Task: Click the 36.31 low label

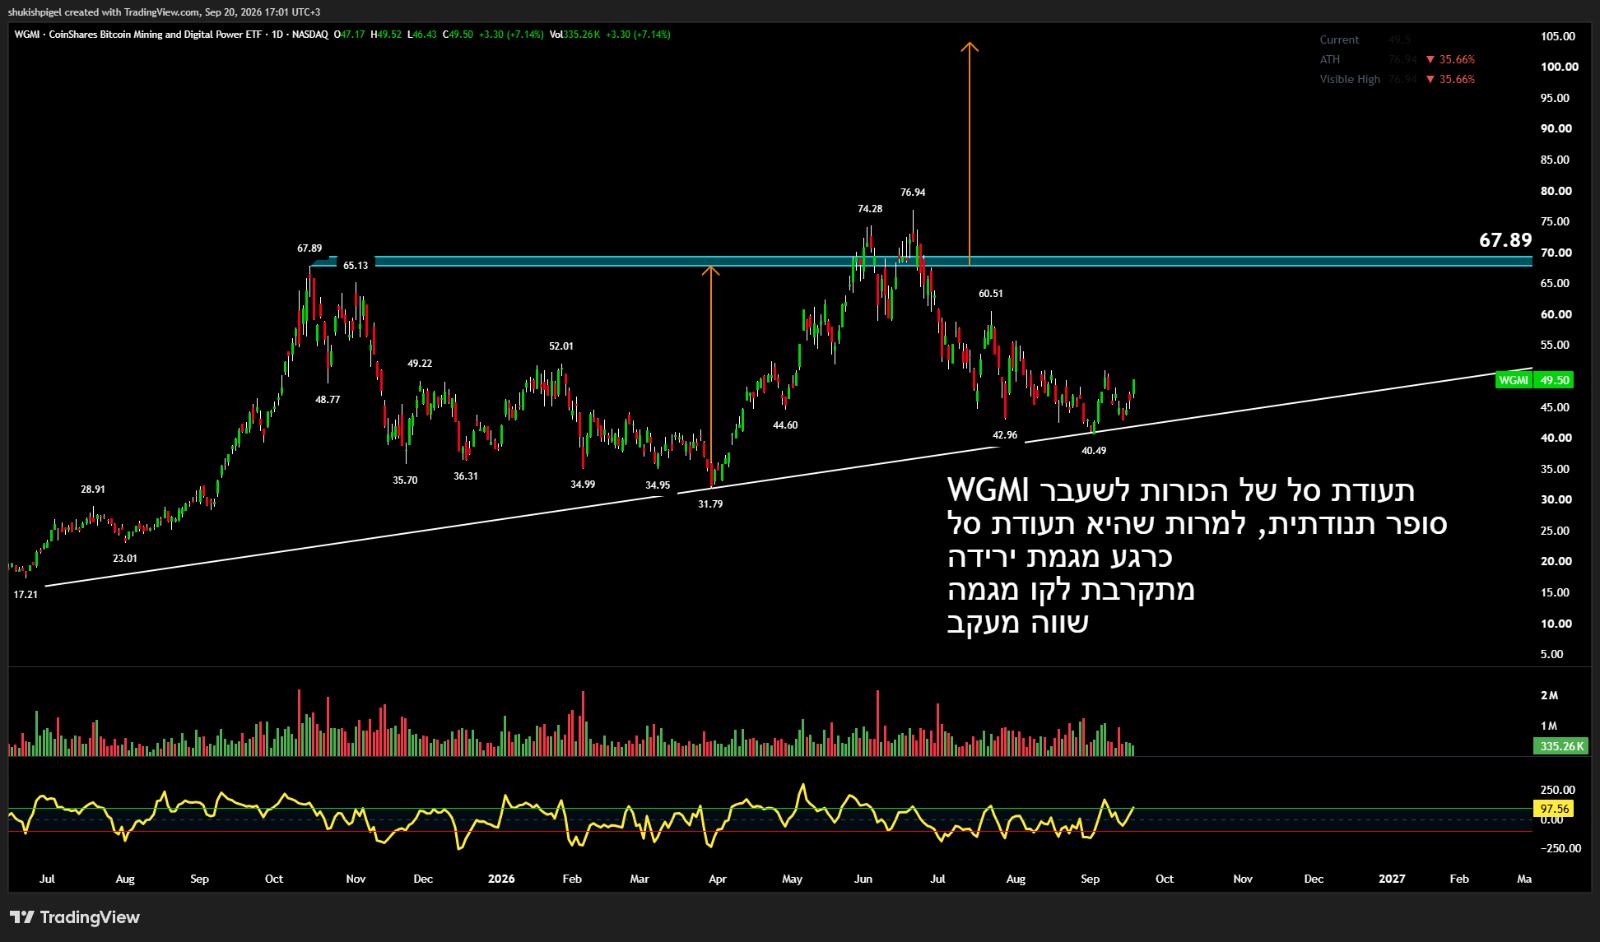Action: click(x=466, y=476)
